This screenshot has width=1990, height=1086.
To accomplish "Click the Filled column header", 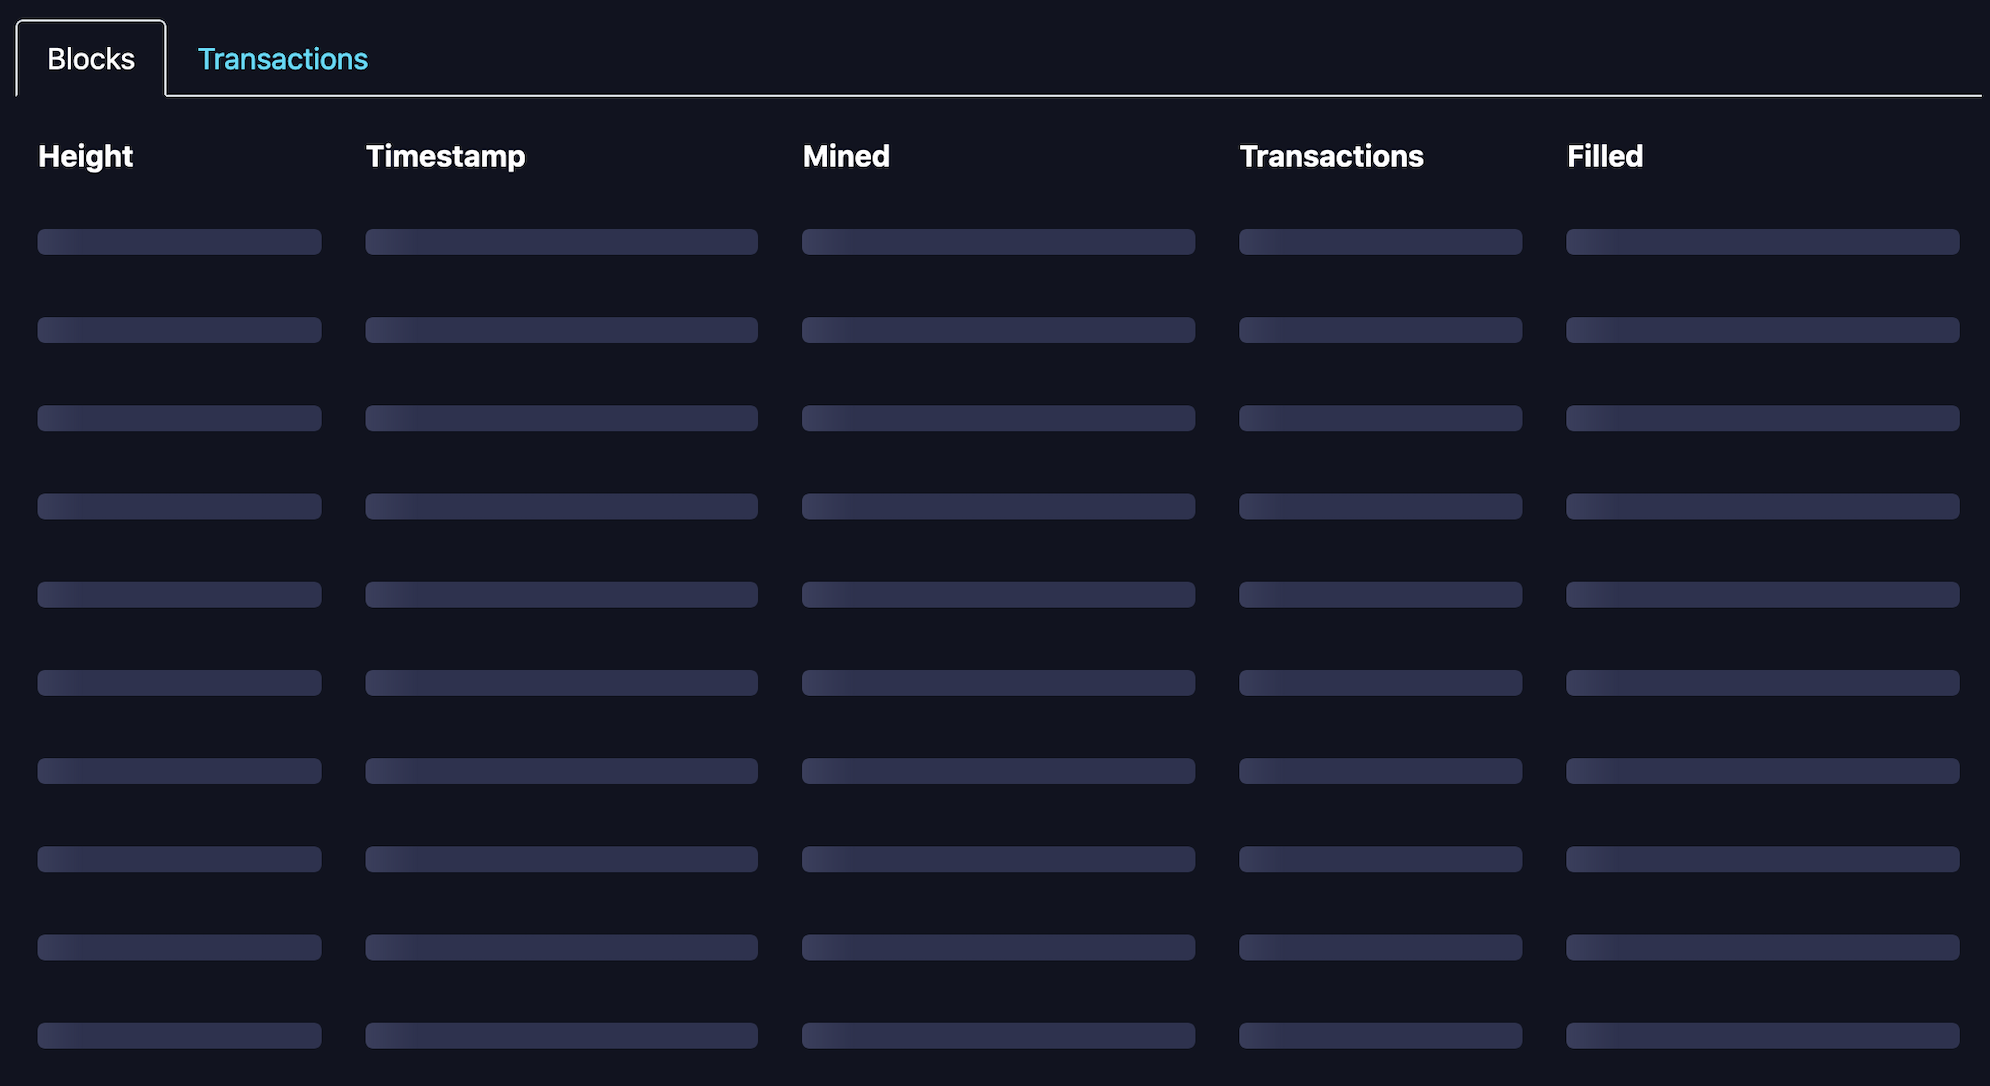I will tap(1604, 156).
